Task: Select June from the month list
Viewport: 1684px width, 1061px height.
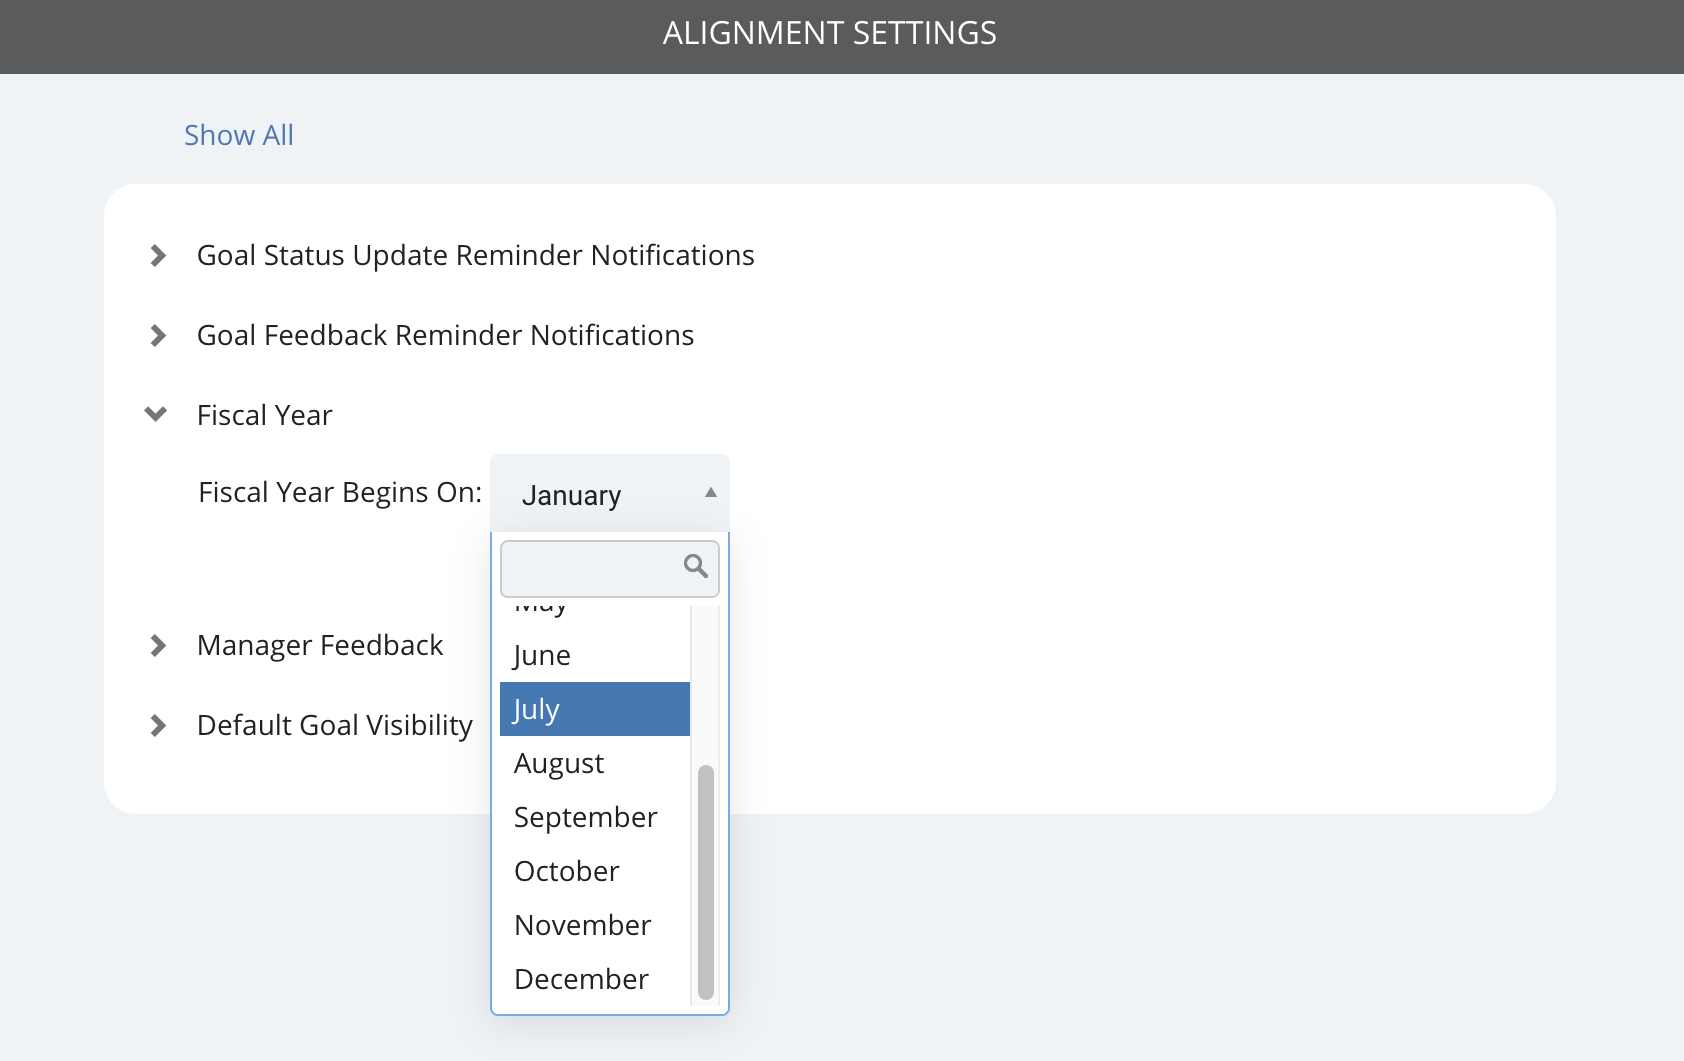Action: [595, 655]
